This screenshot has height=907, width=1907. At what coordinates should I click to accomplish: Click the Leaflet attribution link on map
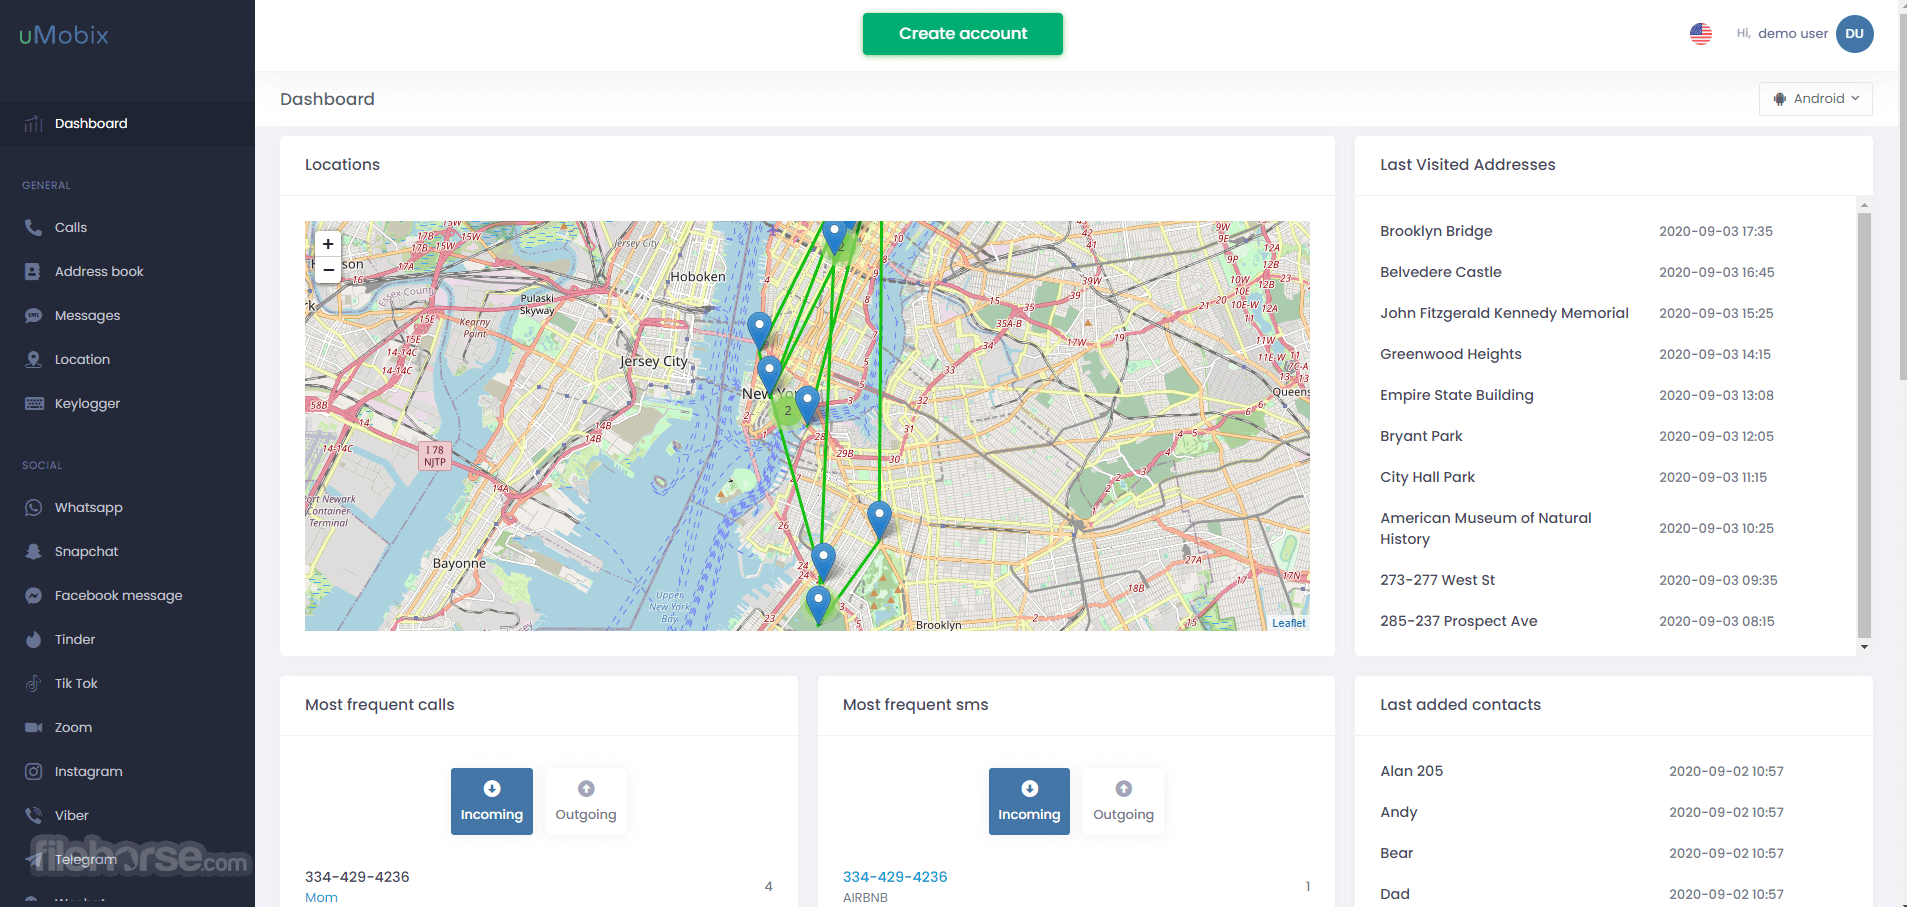click(x=1289, y=623)
